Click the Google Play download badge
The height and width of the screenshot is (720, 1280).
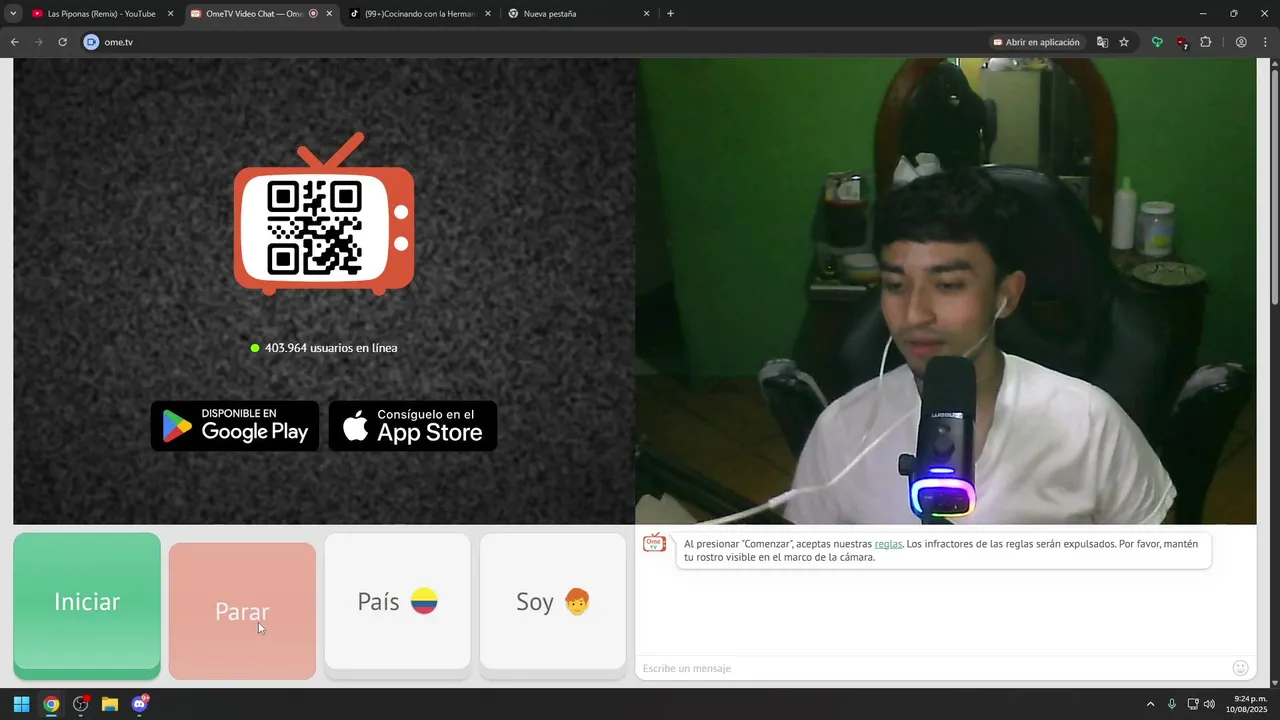point(235,426)
